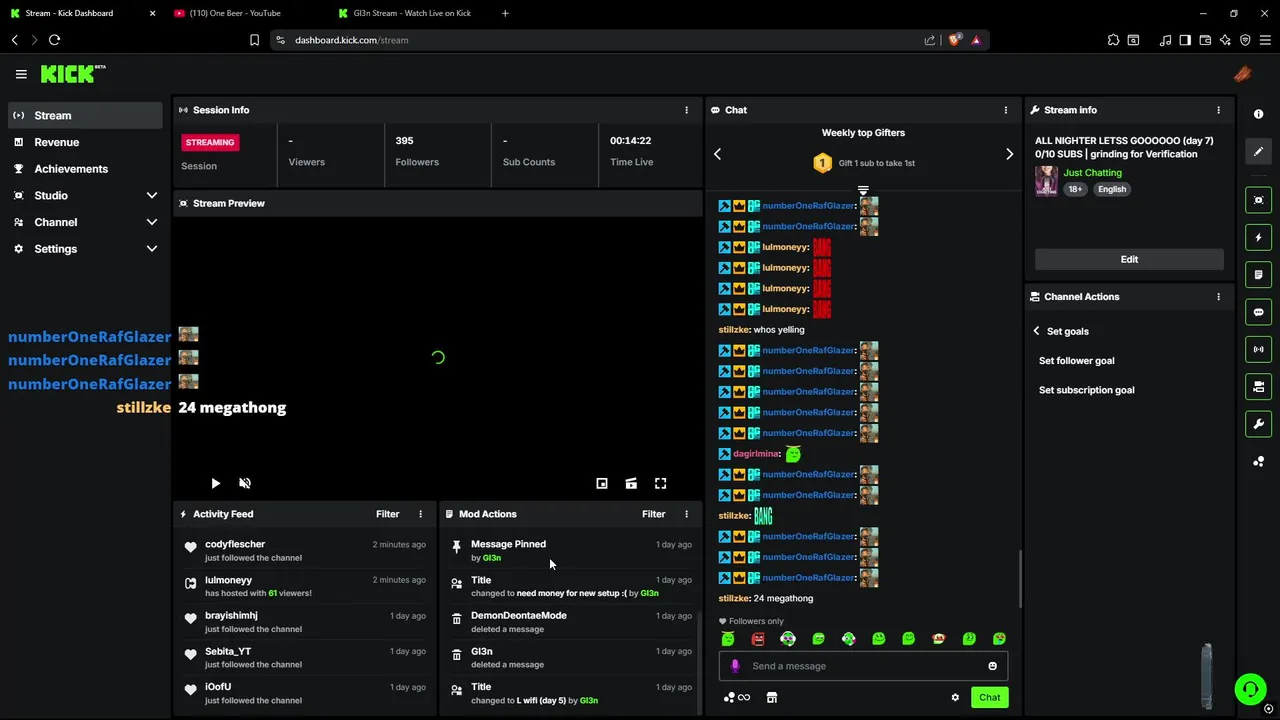Click the purple microphone icon in chat input
Image resolution: width=1280 pixels, height=720 pixels.
point(735,666)
